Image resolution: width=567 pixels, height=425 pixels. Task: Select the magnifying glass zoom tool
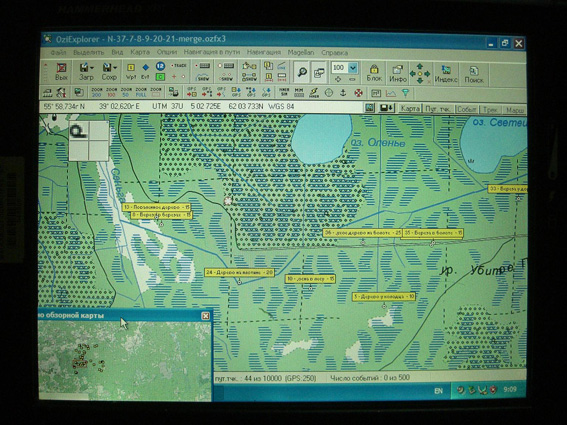(x=302, y=72)
